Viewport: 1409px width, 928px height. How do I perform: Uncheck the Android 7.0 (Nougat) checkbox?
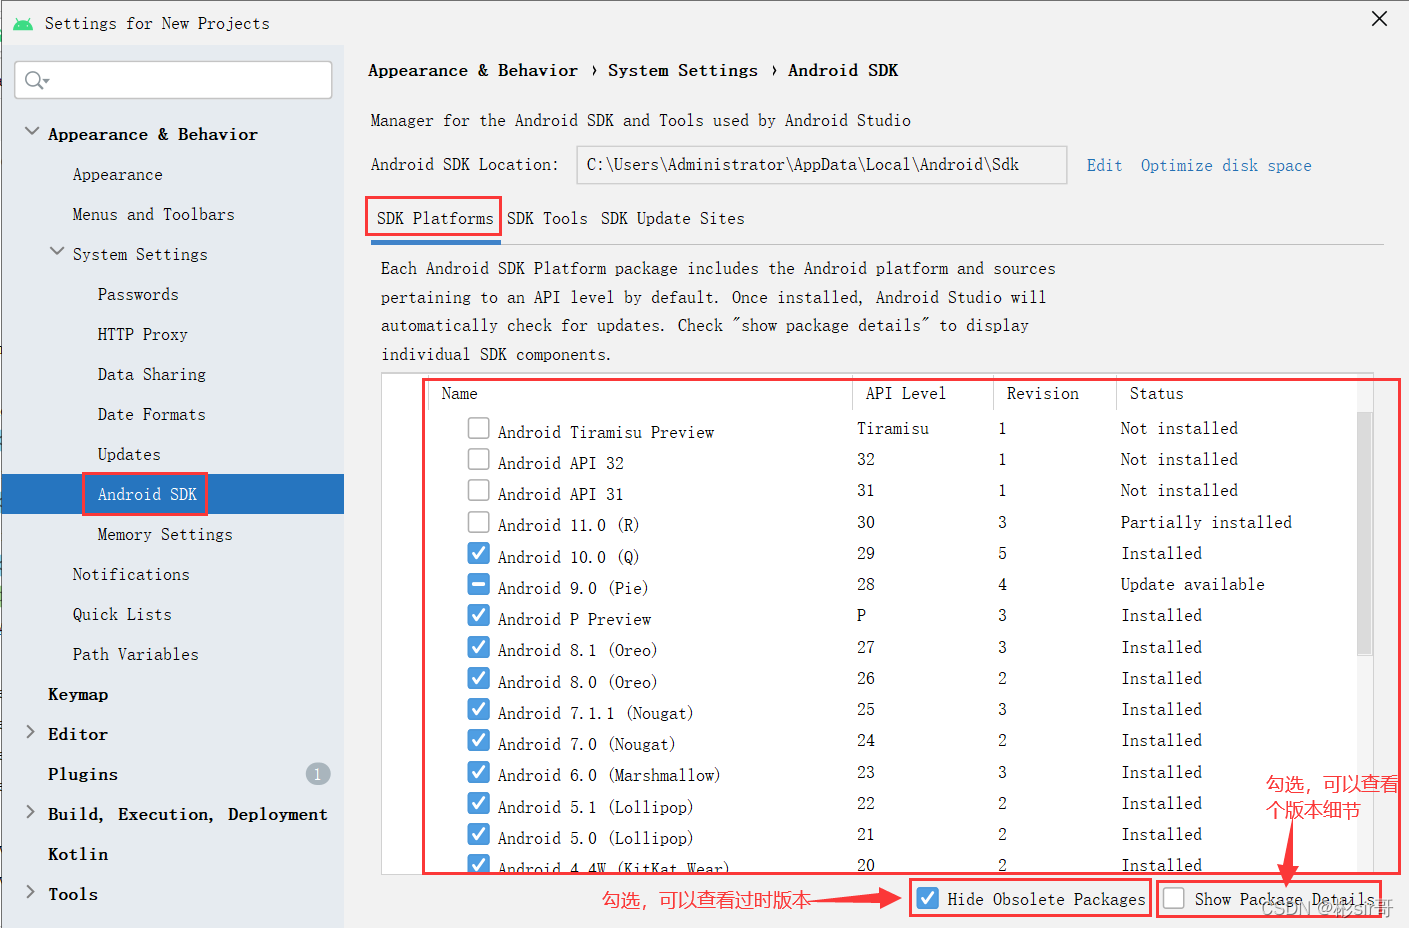(479, 740)
